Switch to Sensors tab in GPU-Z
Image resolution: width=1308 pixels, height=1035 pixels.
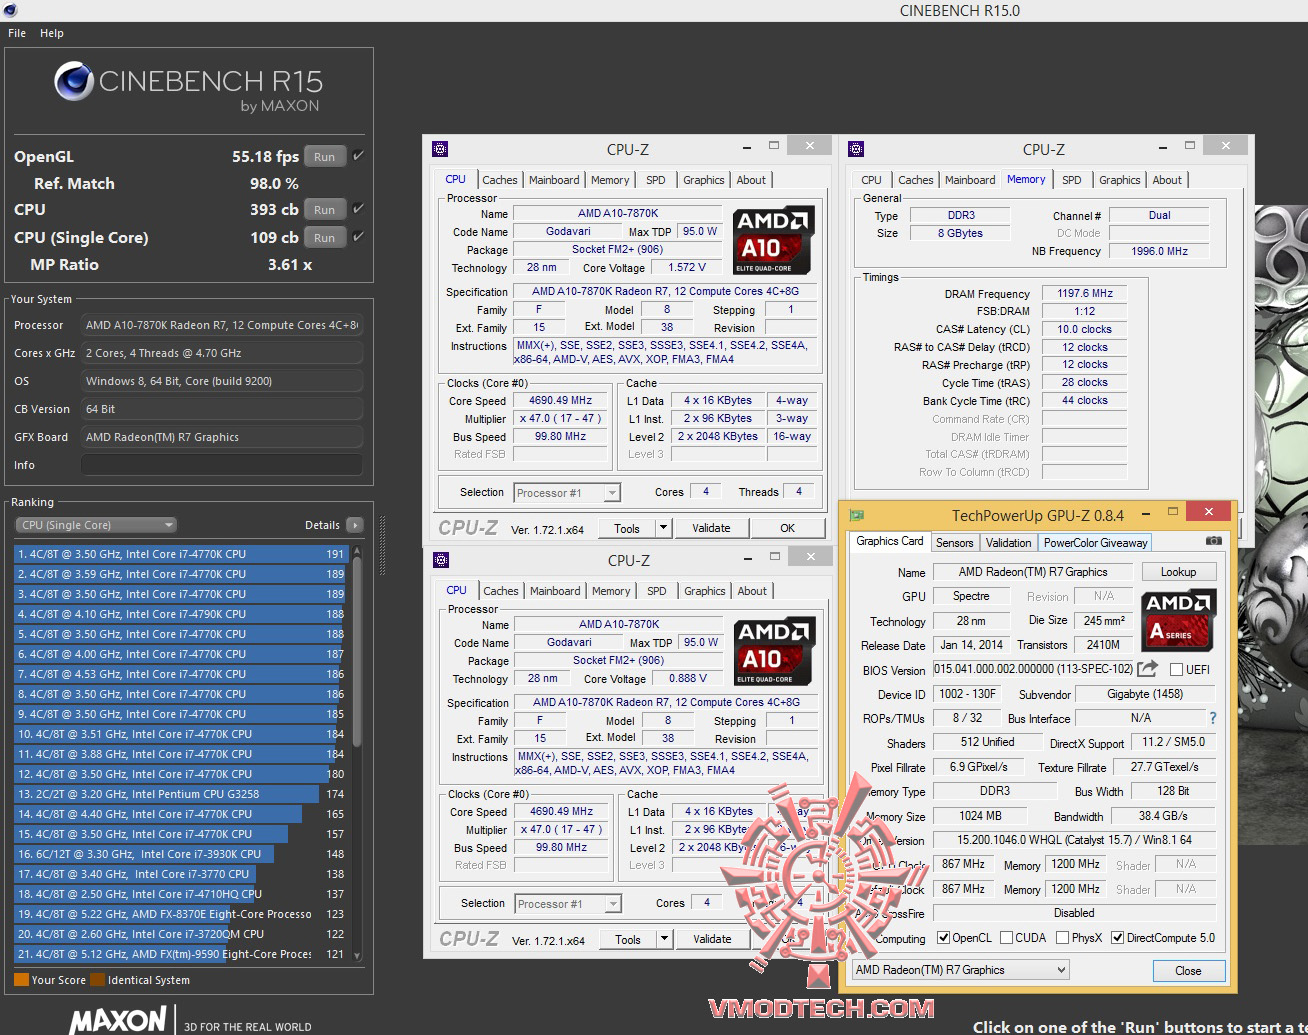954,542
